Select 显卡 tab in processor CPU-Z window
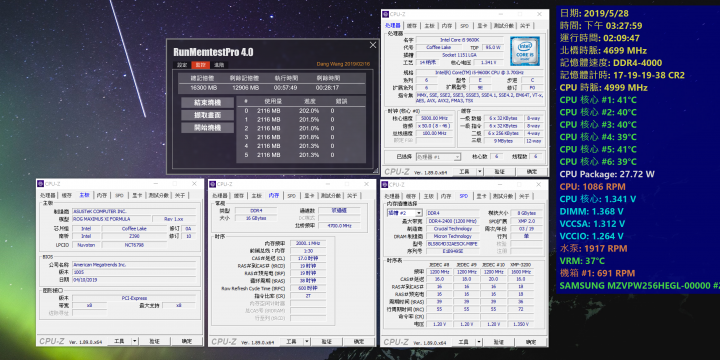 (481, 26)
